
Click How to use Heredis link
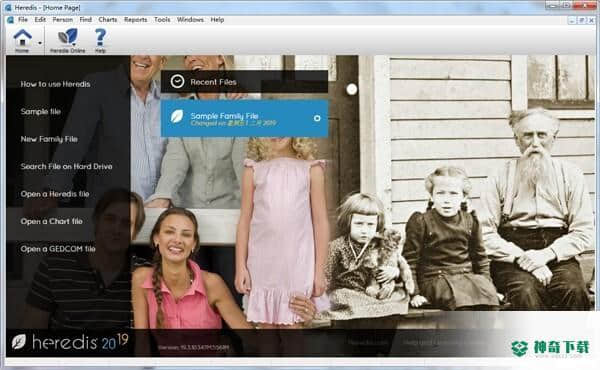(55, 84)
